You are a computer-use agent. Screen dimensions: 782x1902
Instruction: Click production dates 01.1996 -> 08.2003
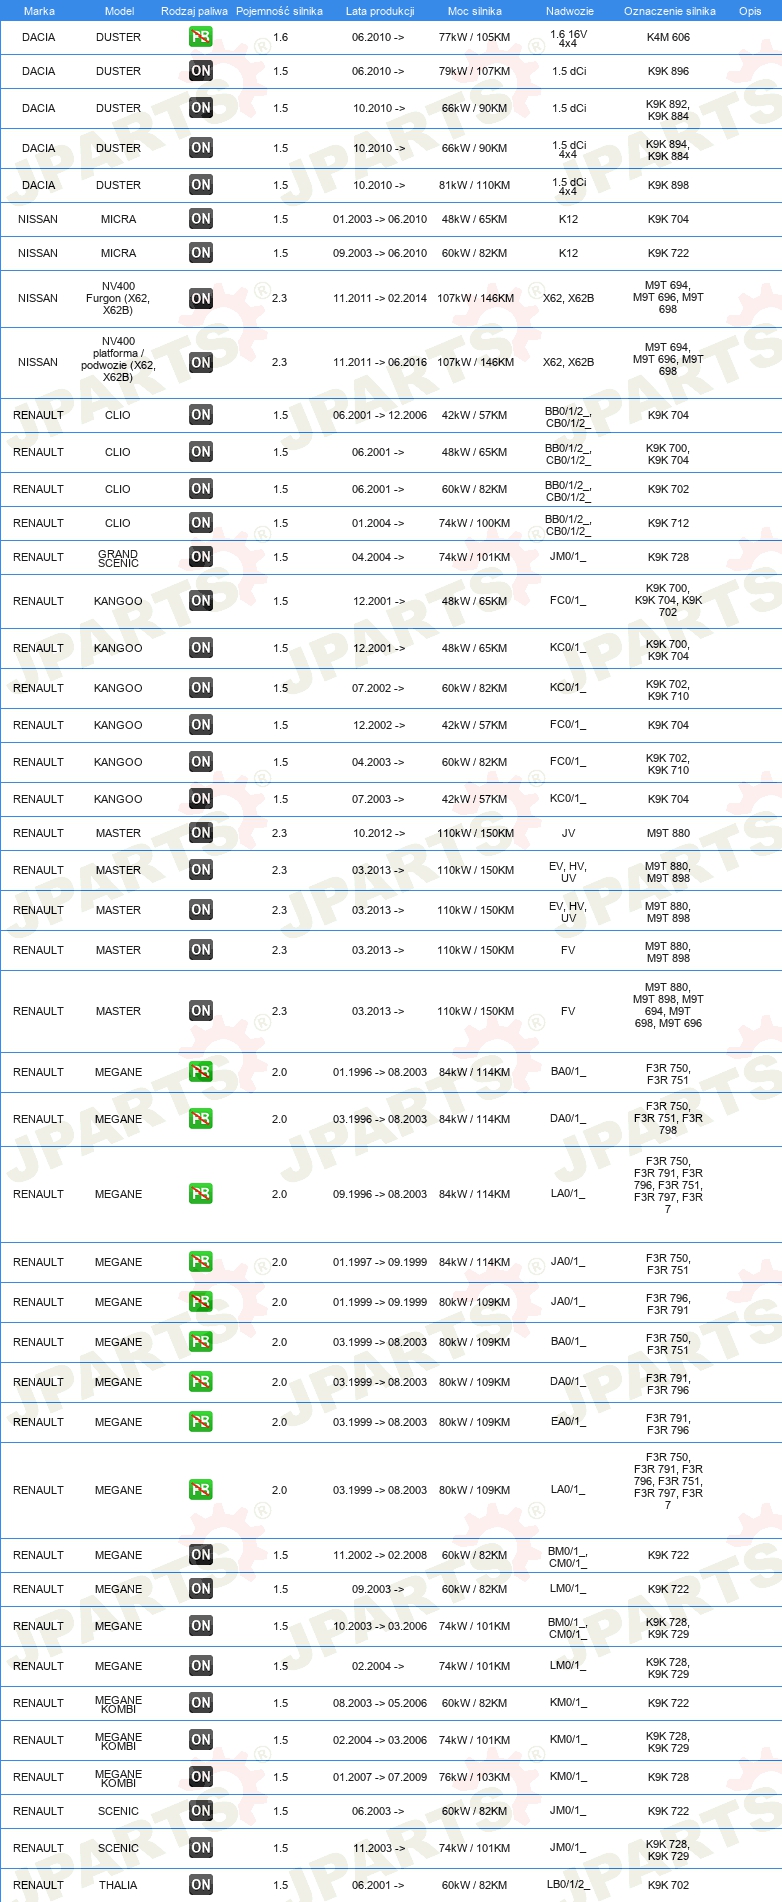[380, 1072]
